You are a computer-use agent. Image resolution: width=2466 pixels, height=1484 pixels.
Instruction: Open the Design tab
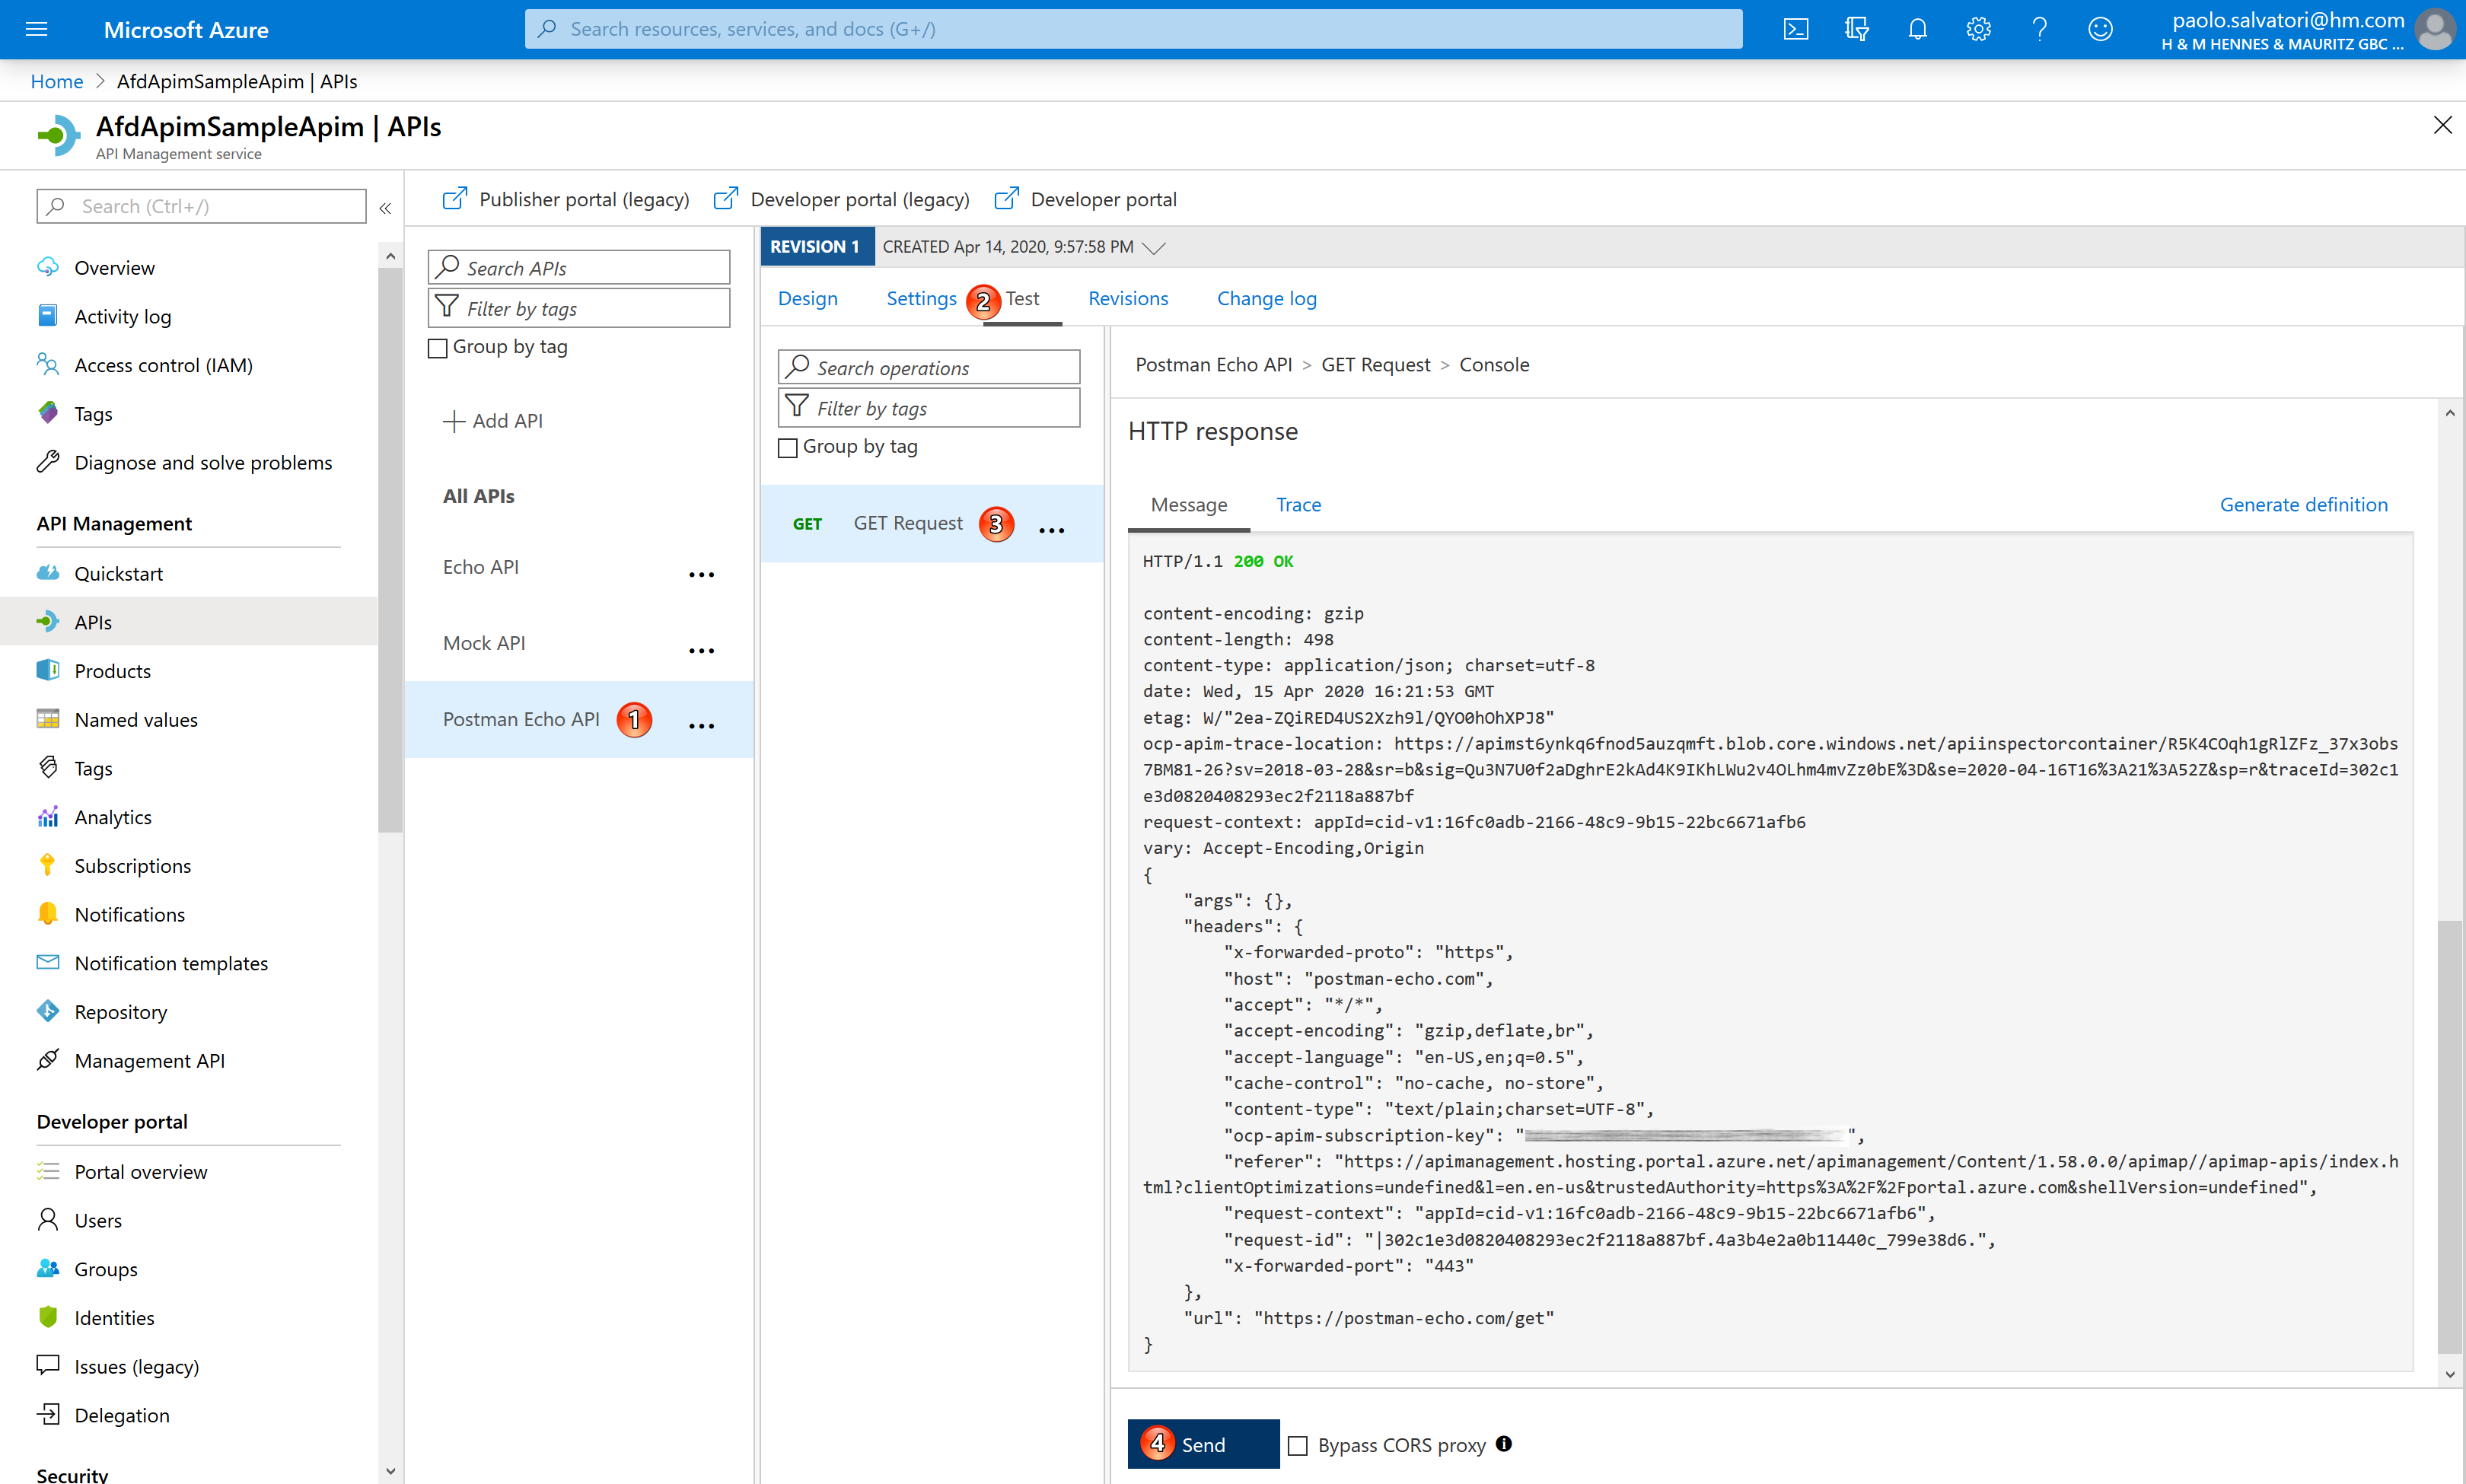pyautogui.click(x=807, y=298)
